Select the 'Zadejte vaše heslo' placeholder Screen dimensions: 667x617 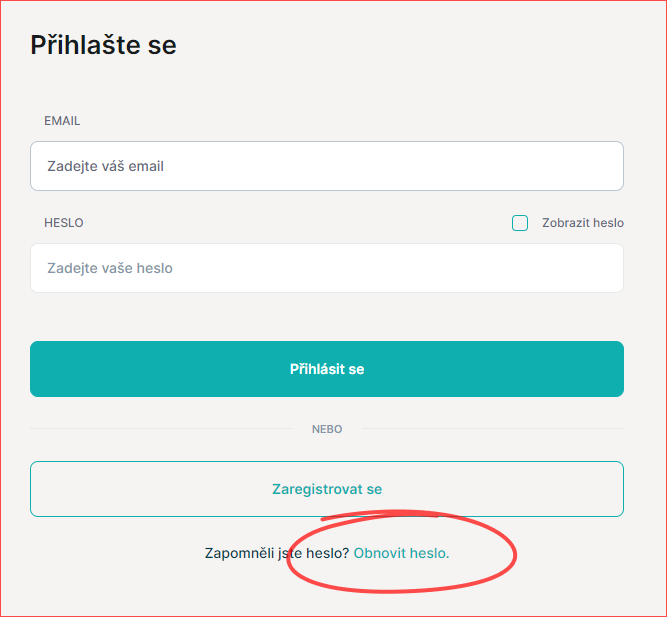coord(110,268)
